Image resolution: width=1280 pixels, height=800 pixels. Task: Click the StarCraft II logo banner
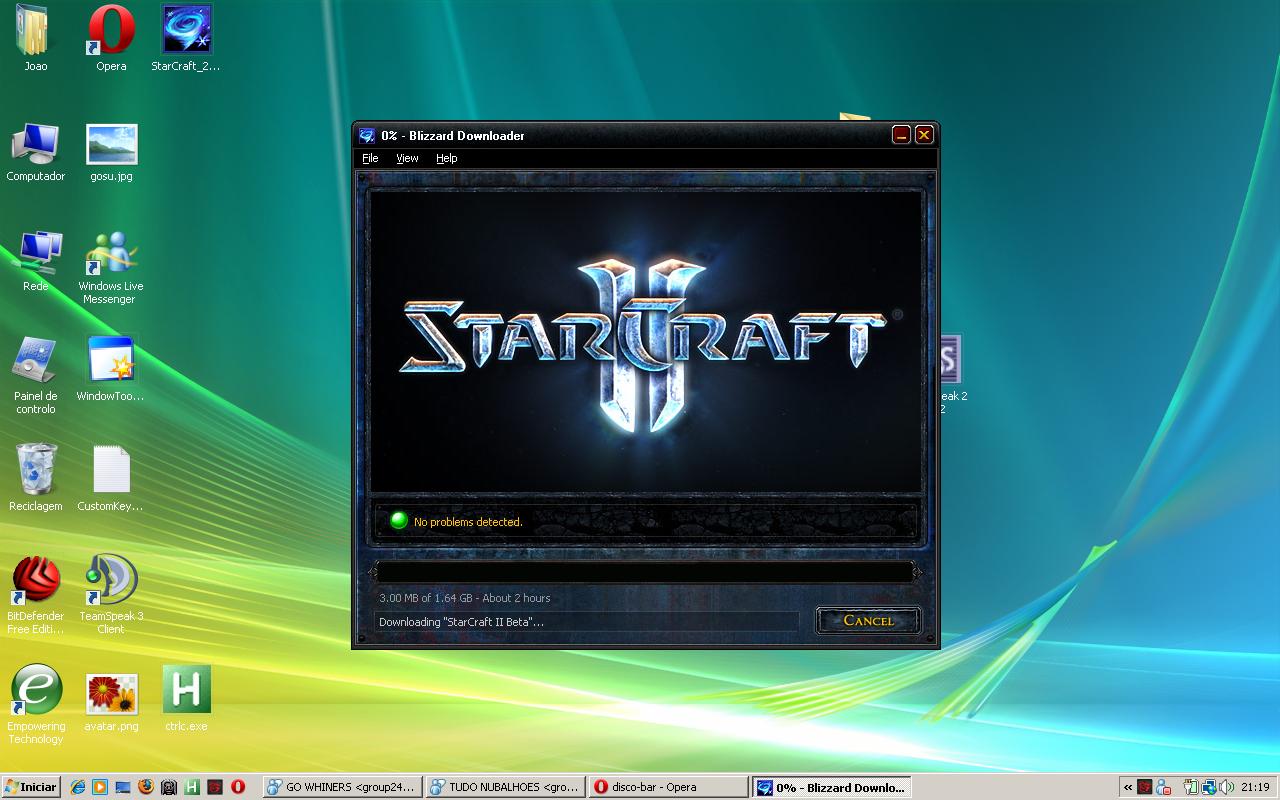pyautogui.click(x=646, y=340)
